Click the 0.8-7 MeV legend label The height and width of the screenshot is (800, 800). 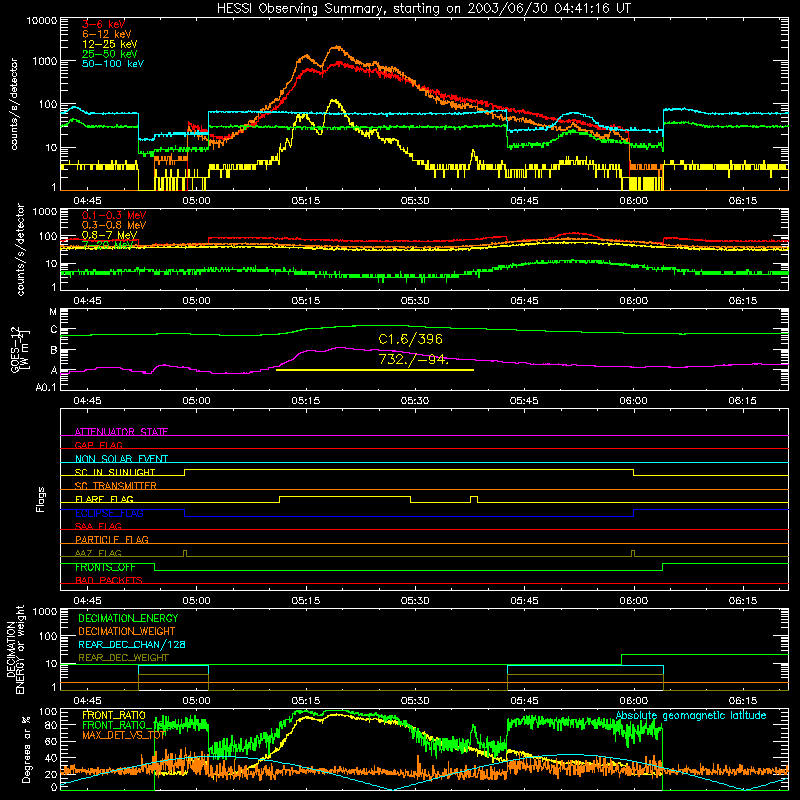pyautogui.click(x=109, y=235)
